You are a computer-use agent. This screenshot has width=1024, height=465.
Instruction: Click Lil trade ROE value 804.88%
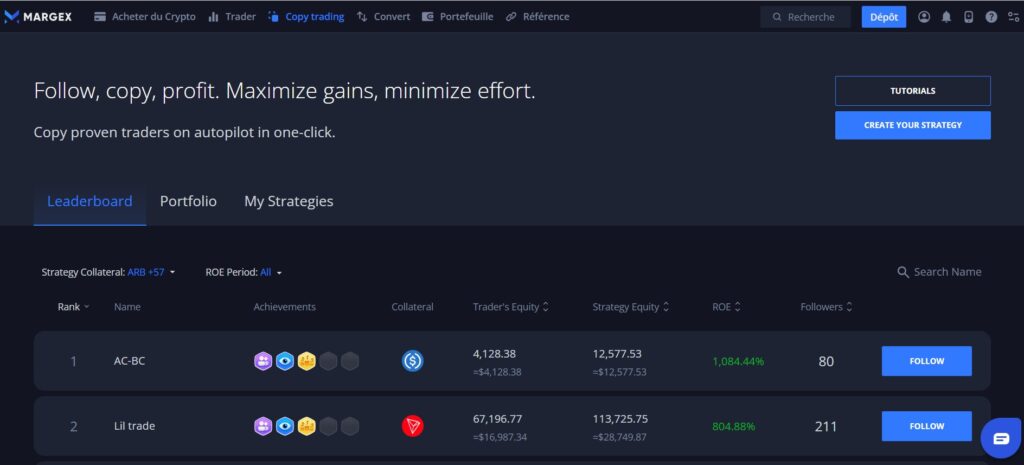[x=733, y=426]
